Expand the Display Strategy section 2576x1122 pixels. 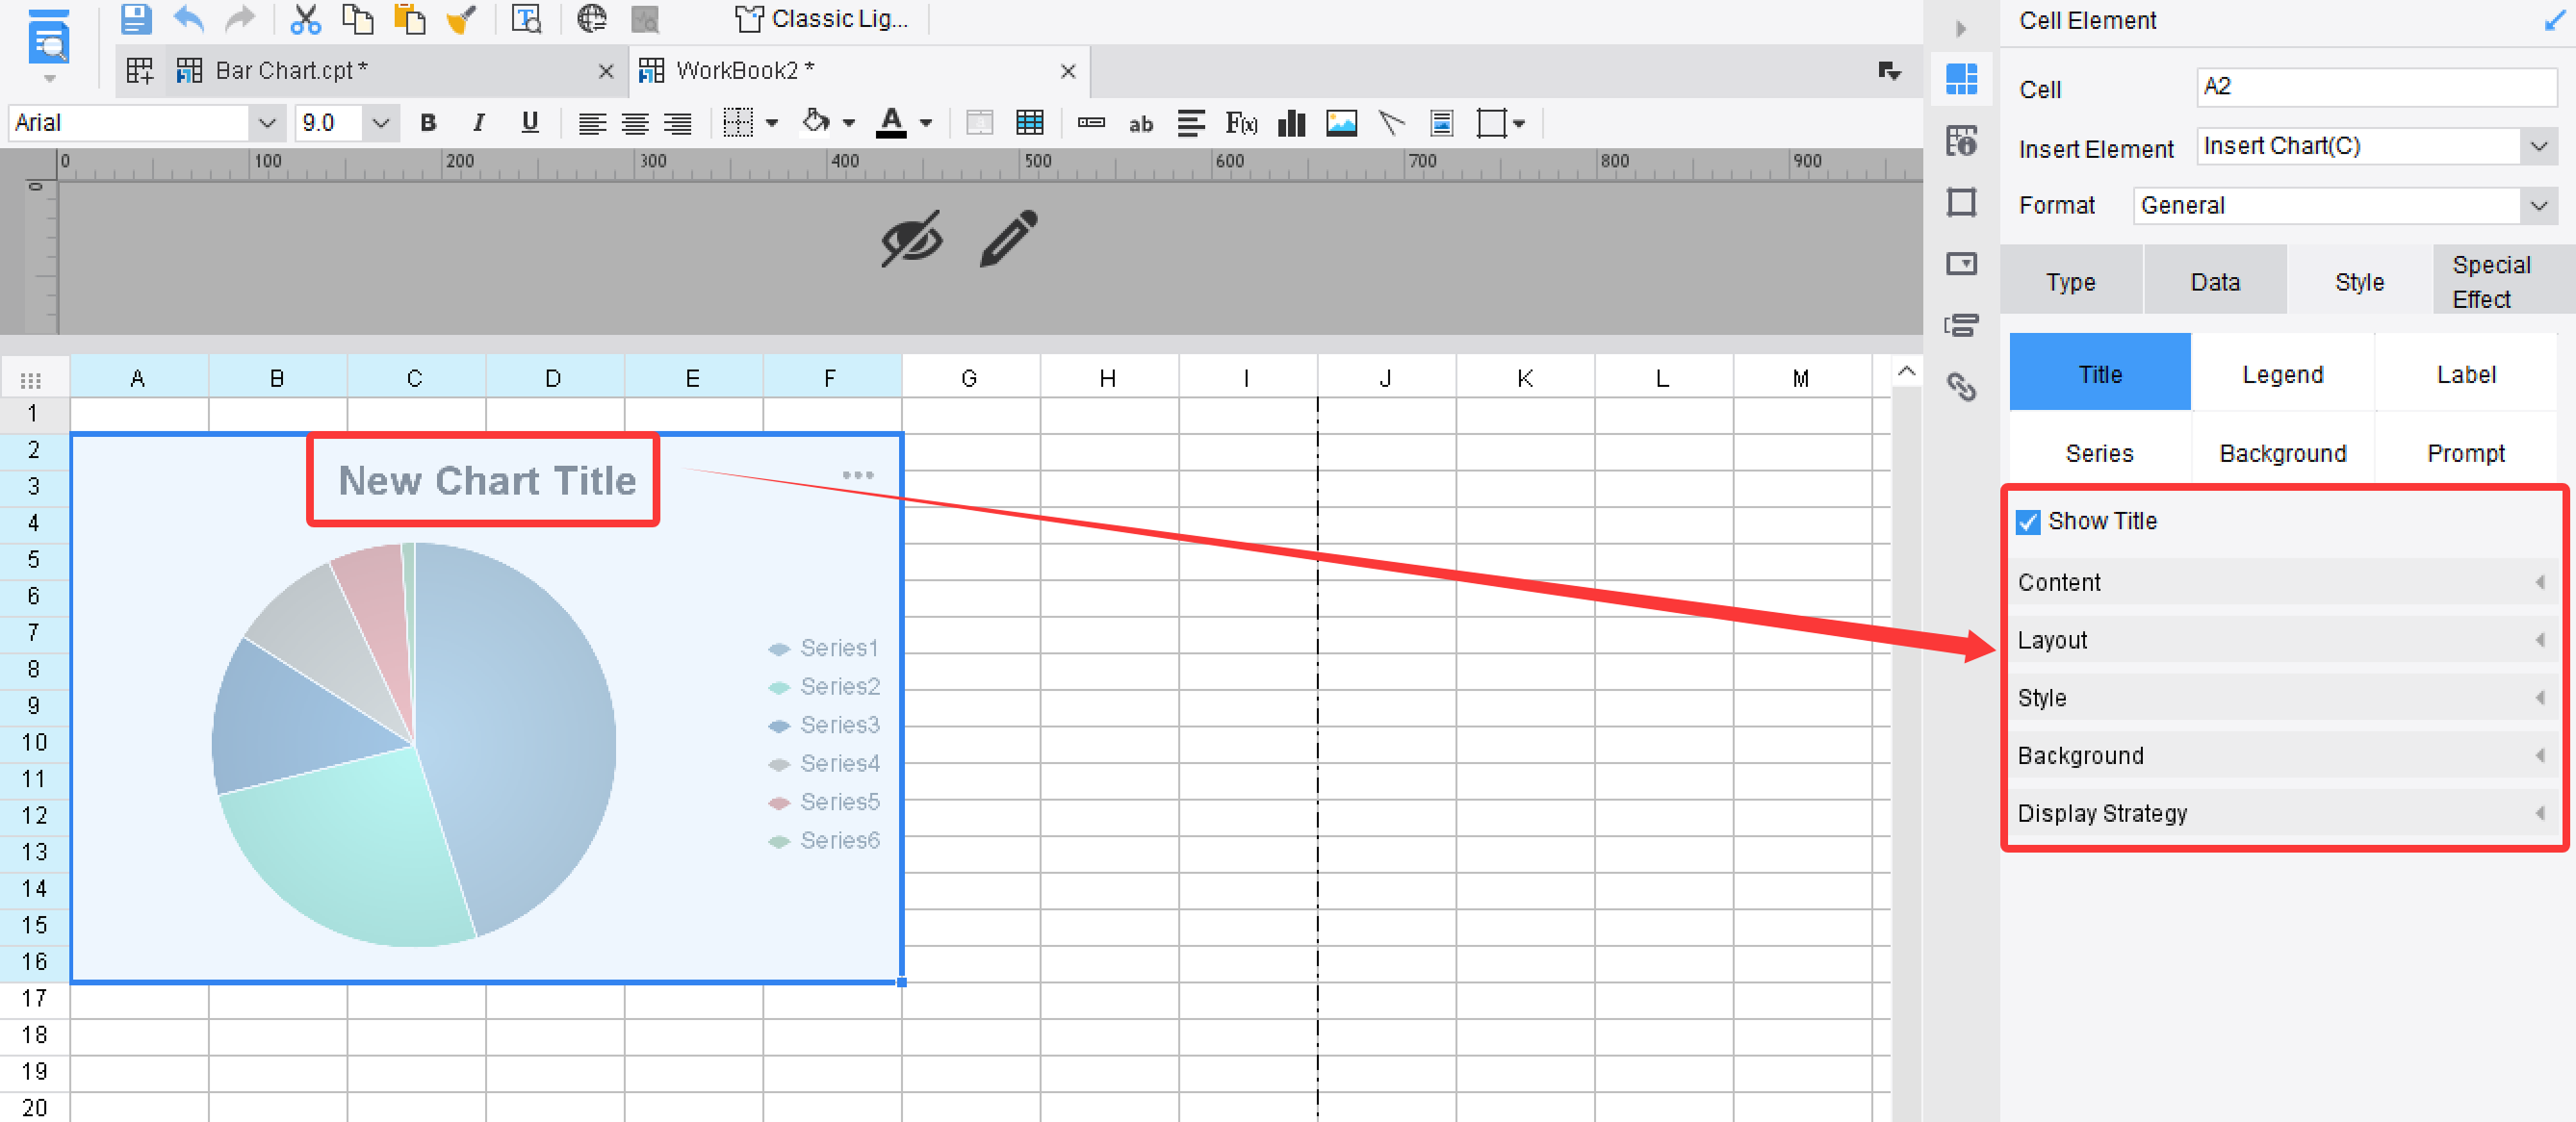tap(2283, 813)
